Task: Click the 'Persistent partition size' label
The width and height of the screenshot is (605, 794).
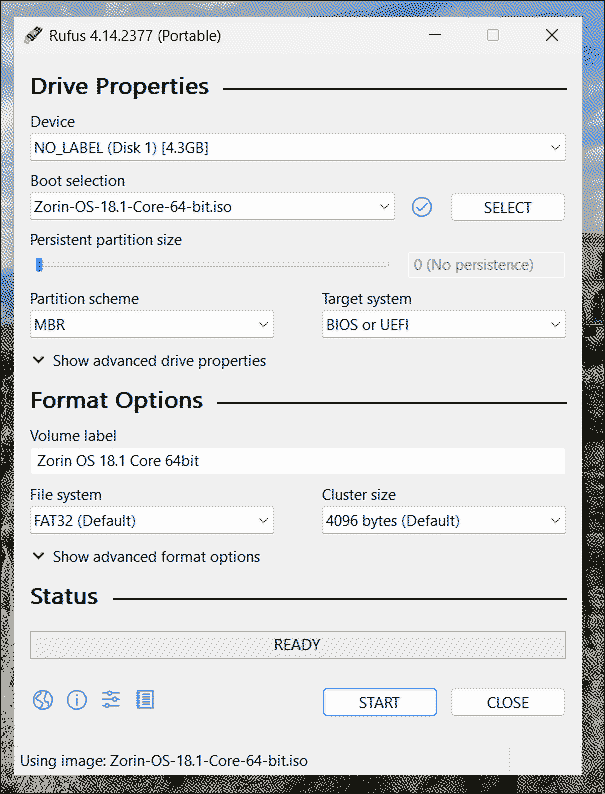Action: (x=106, y=240)
